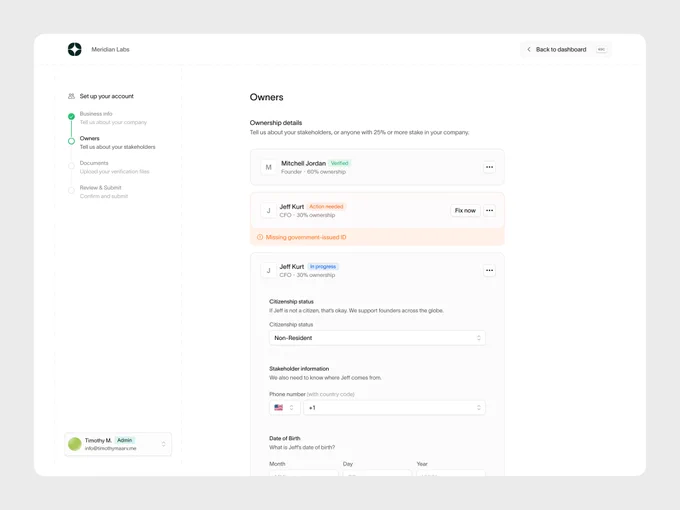680x510 pixels.
Task: Click the ESC shortcut badge
Action: pos(601,49)
